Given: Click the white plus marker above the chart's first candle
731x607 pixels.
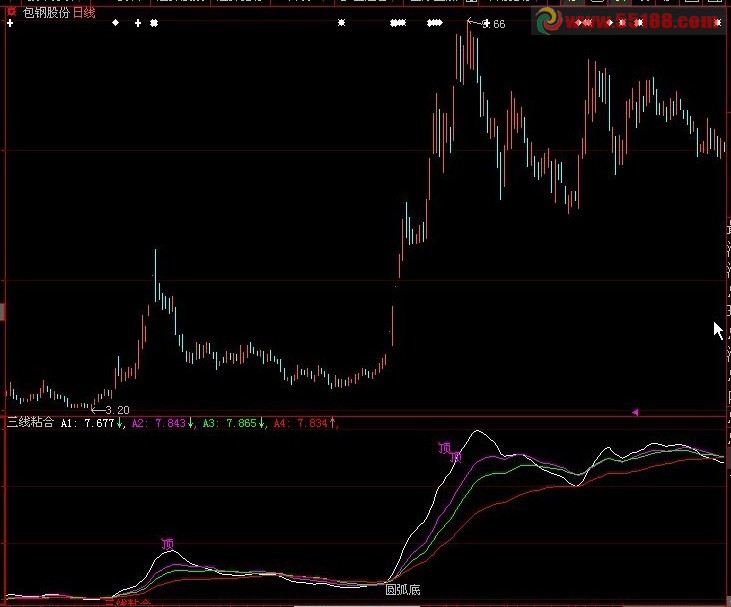Looking at the screenshot, I should point(10,23).
